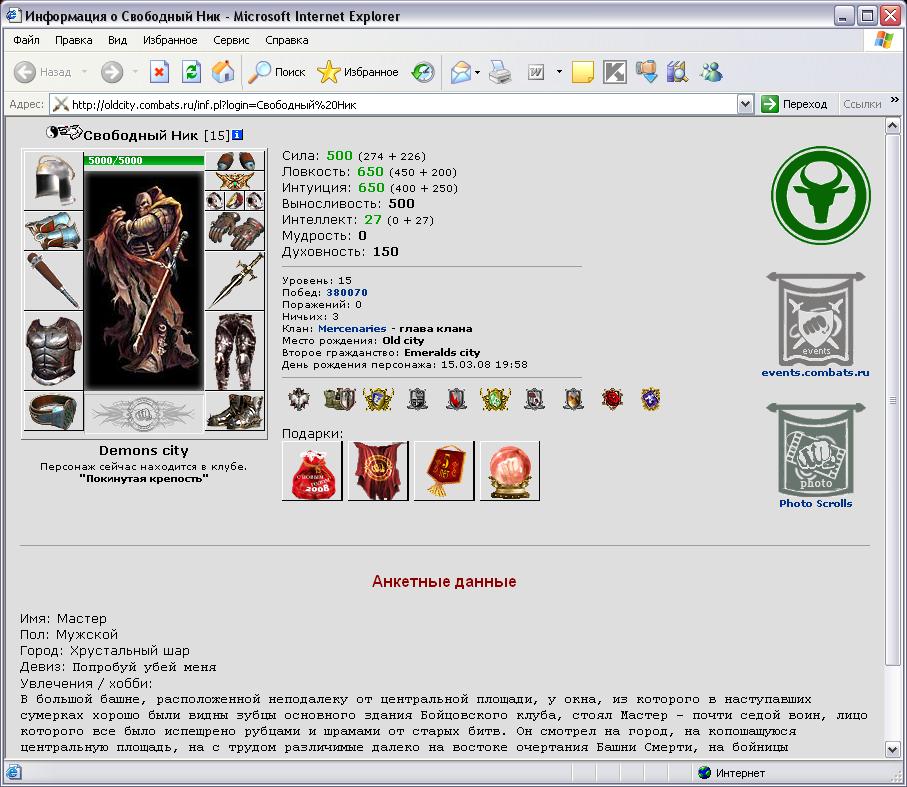The image size is (907, 787).
Task: Stop page loading with red X
Action: tap(158, 72)
